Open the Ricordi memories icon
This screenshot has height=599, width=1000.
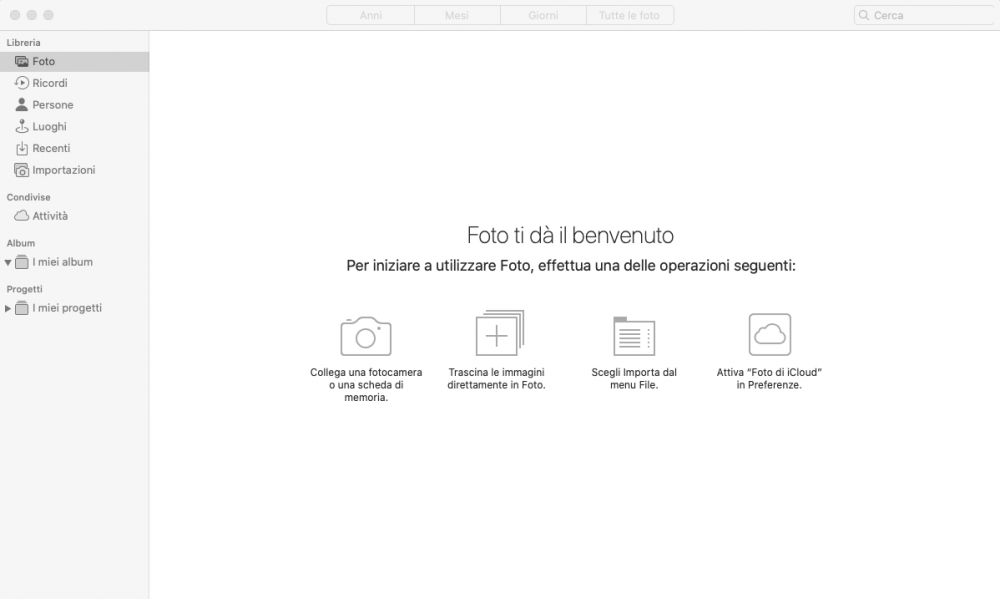pos(22,83)
